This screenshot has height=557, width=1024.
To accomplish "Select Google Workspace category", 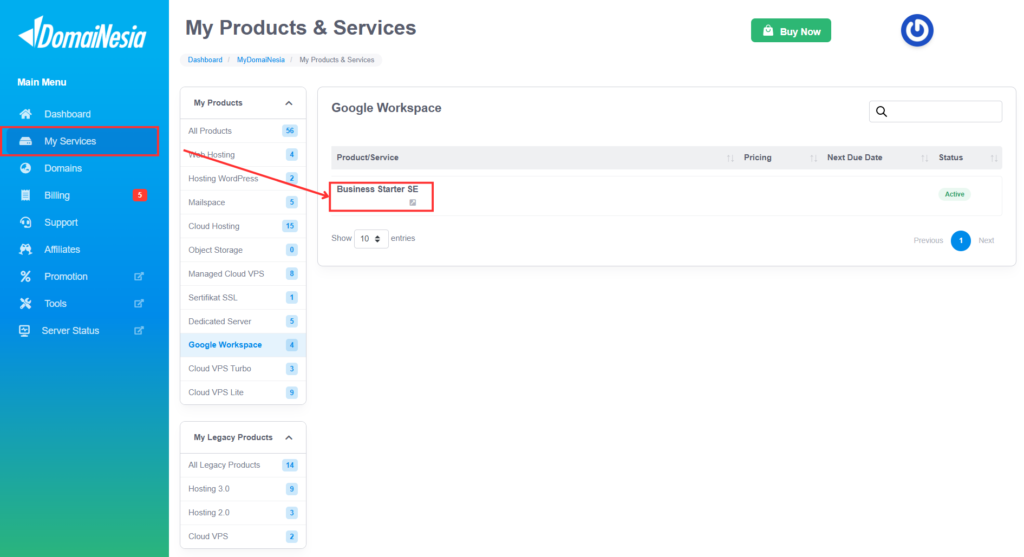I will 243,345.
